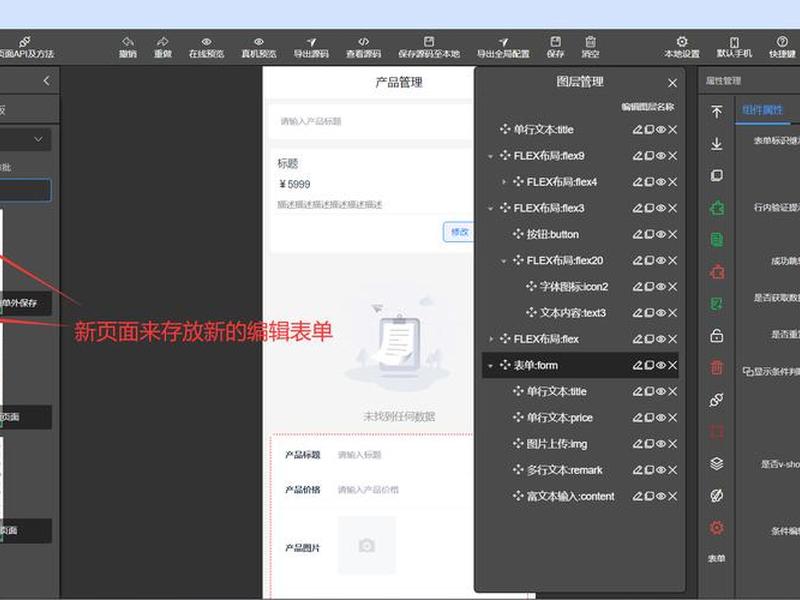Close the 图层管理 panel
Screen dimensions: 800x600
click(672, 83)
